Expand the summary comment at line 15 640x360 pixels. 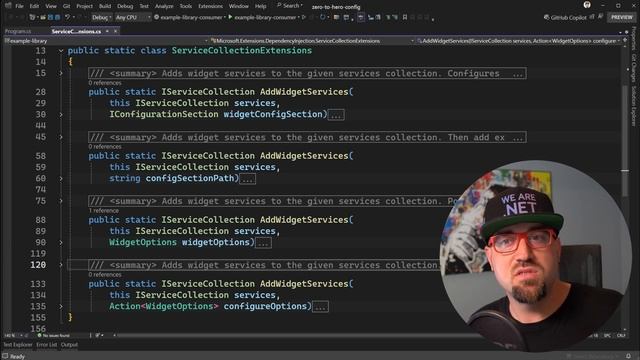click(61, 73)
